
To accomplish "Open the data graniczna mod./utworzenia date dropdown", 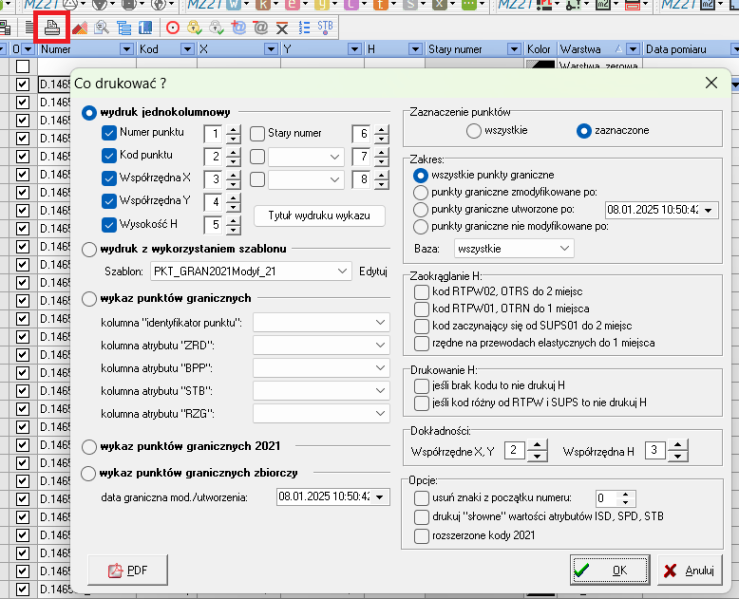I will click(x=380, y=497).
